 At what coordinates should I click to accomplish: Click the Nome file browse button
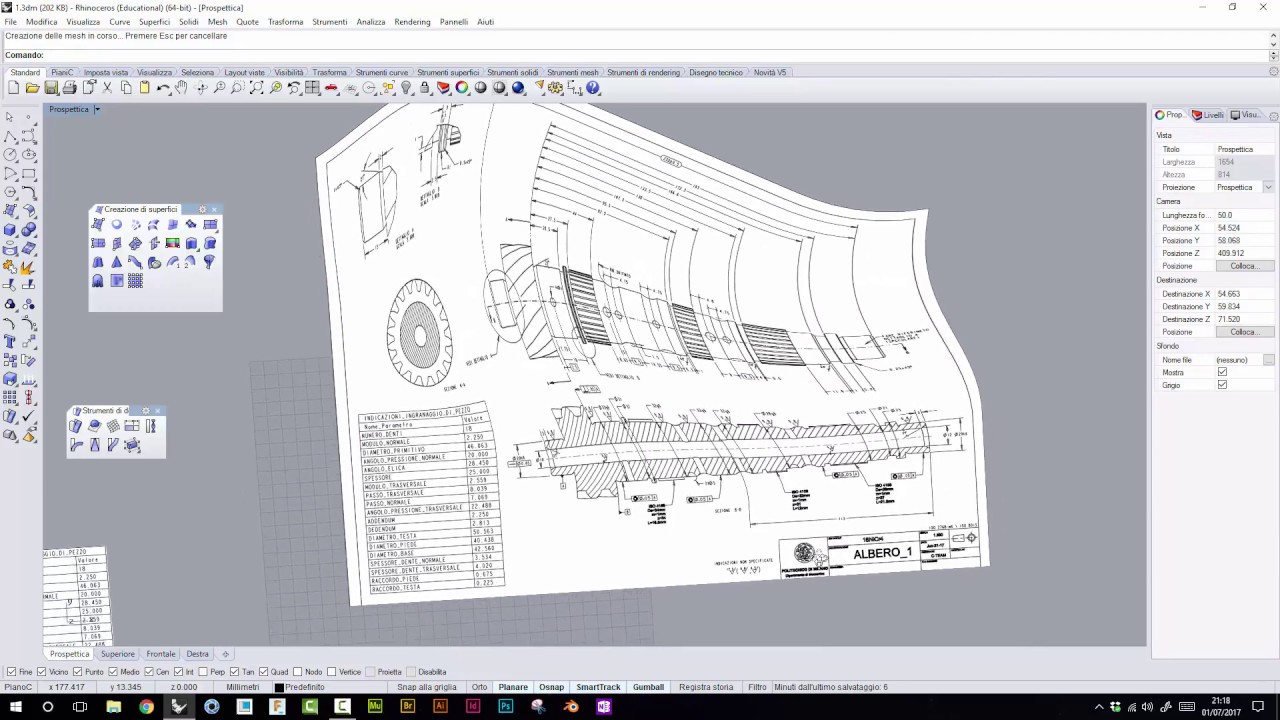point(1268,359)
